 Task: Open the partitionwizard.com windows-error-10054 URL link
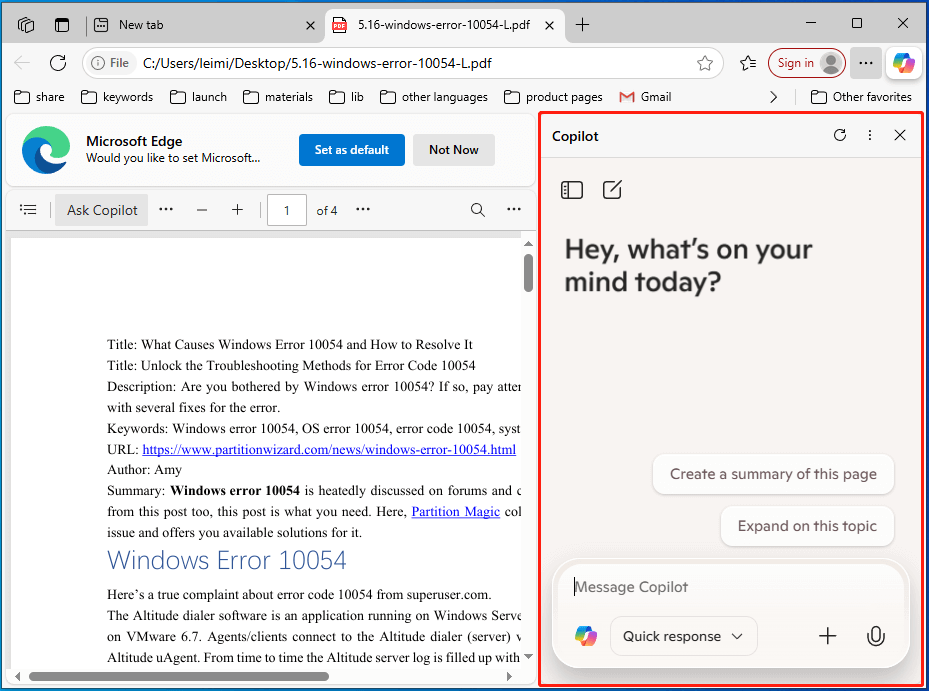[x=329, y=450]
